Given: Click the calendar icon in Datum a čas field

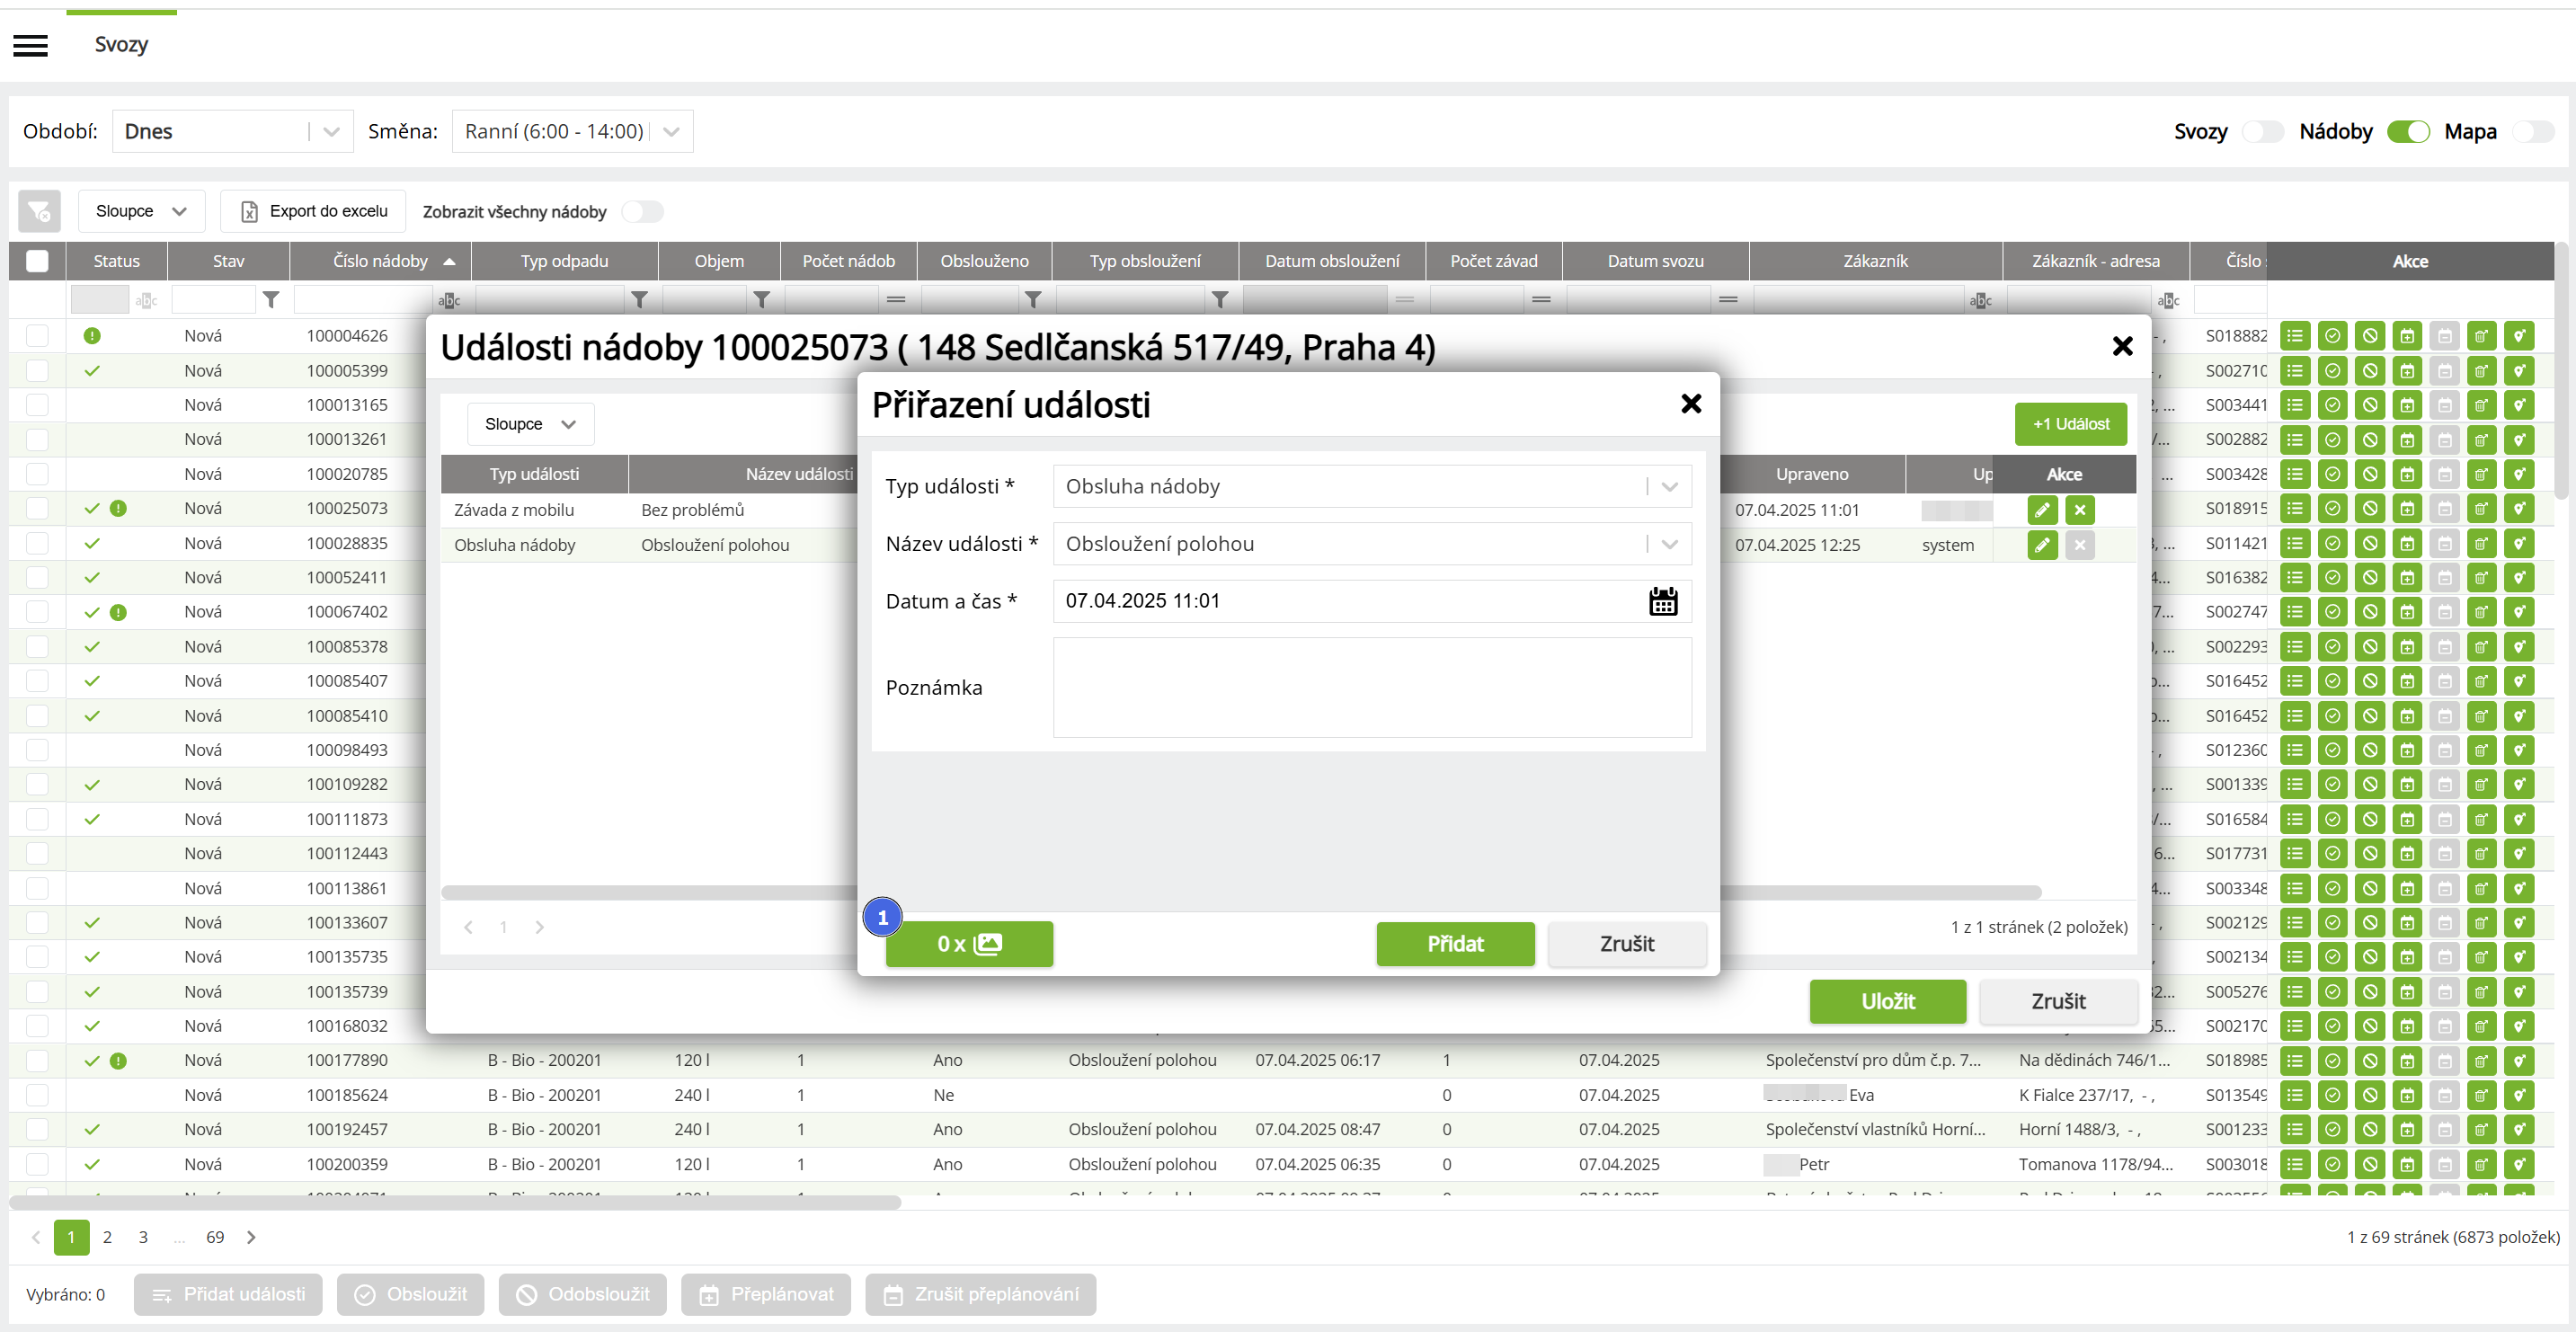Looking at the screenshot, I should tap(1662, 601).
